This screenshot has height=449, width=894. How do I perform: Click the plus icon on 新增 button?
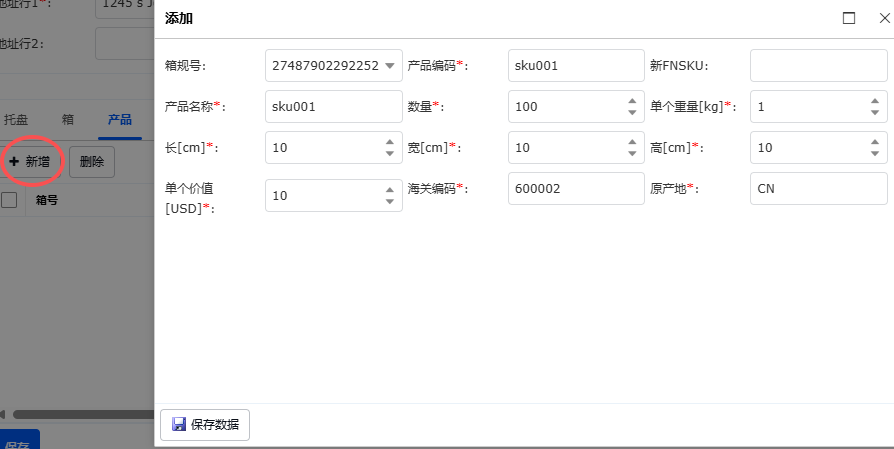pos(14,161)
